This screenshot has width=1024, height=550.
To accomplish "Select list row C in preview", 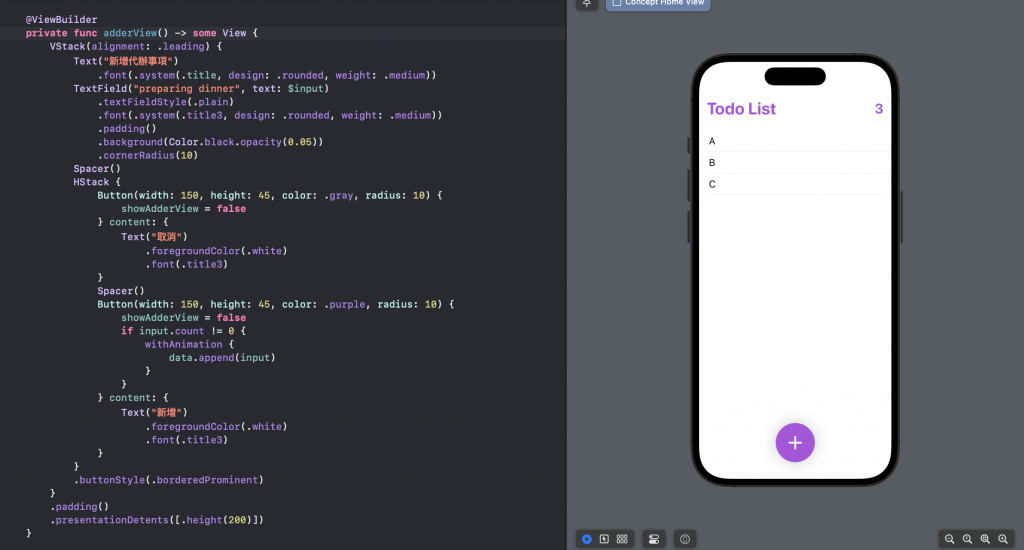I will point(795,184).
